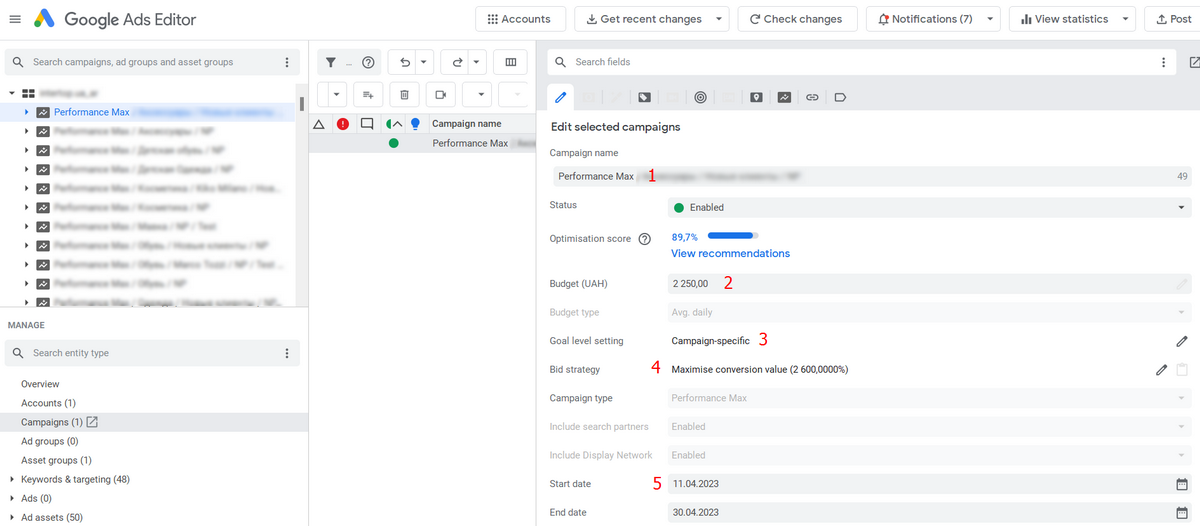Click the video camera toolbar icon

coord(440,94)
